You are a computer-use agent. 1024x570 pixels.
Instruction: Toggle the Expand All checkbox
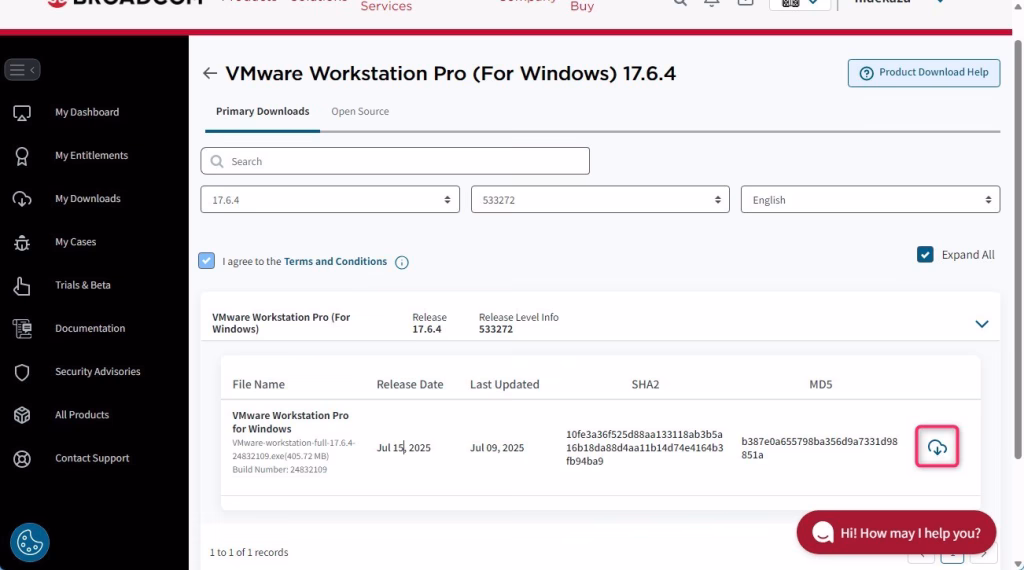(925, 255)
